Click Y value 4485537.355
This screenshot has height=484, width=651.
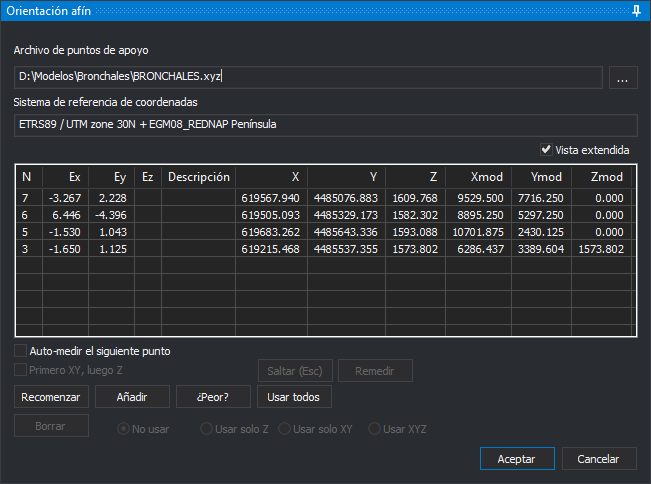[346, 249]
